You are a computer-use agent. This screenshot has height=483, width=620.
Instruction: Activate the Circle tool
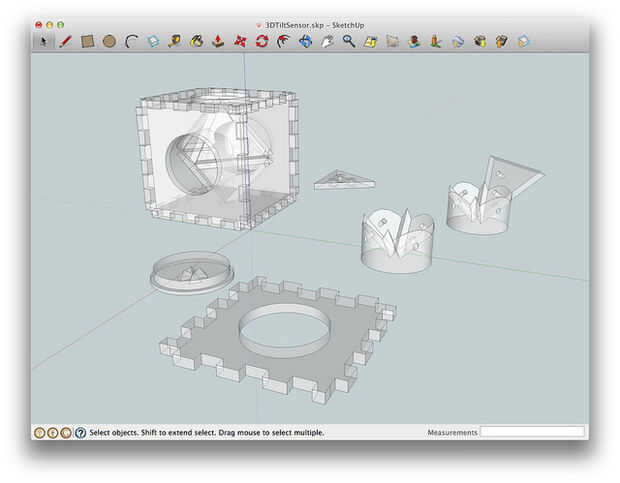pos(109,41)
